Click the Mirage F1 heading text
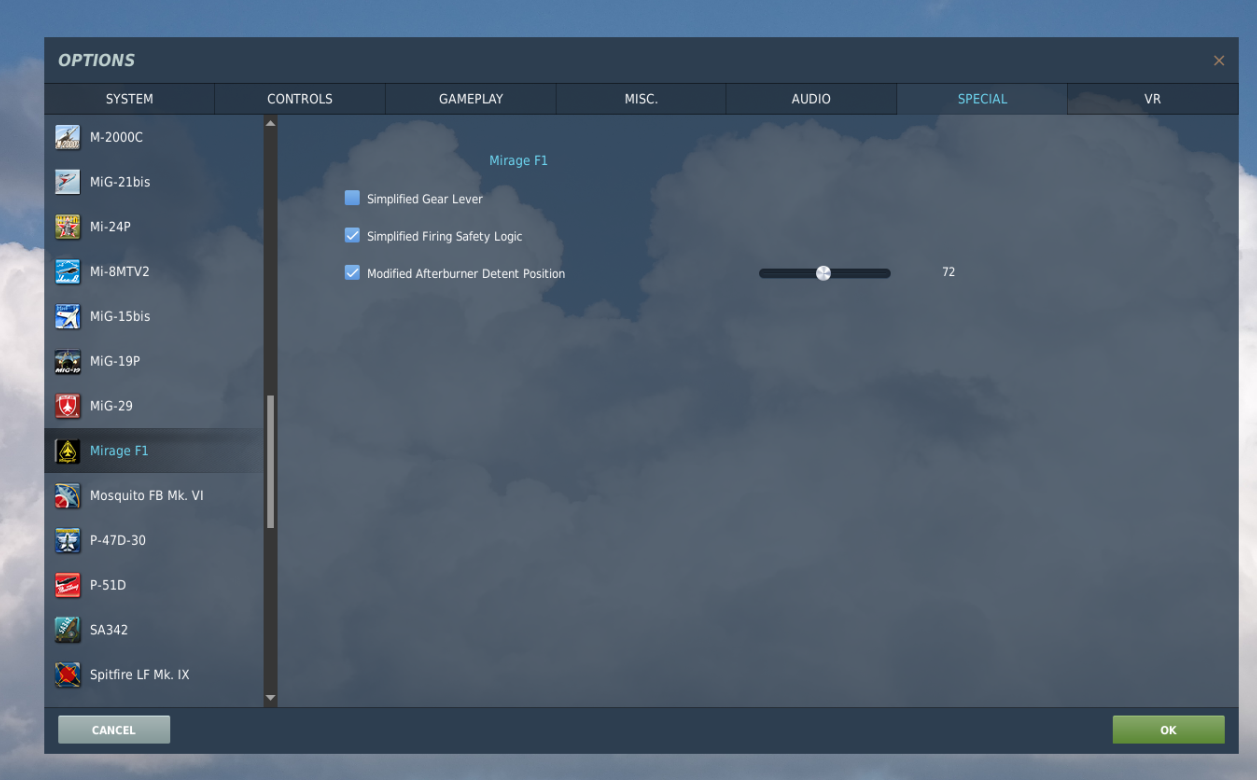Viewport: 1257px width, 780px height. [518, 160]
